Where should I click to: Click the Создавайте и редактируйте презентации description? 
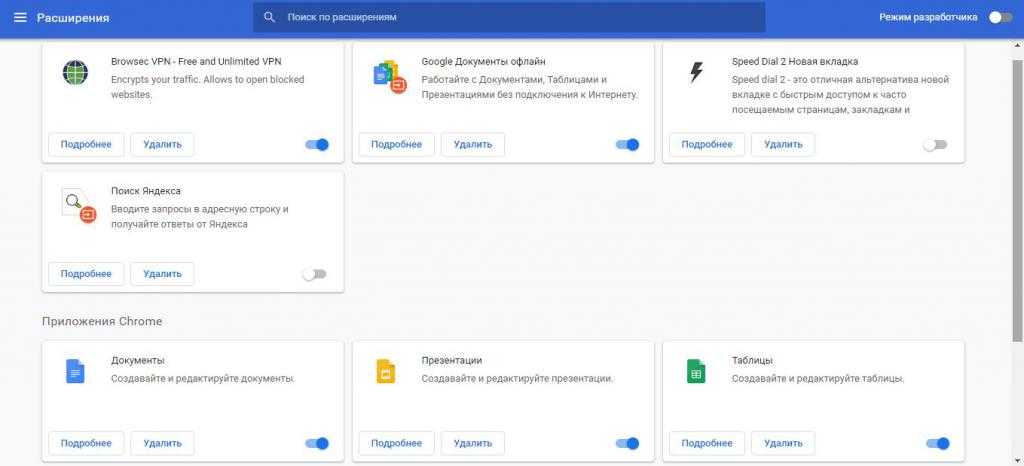tap(517, 378)
